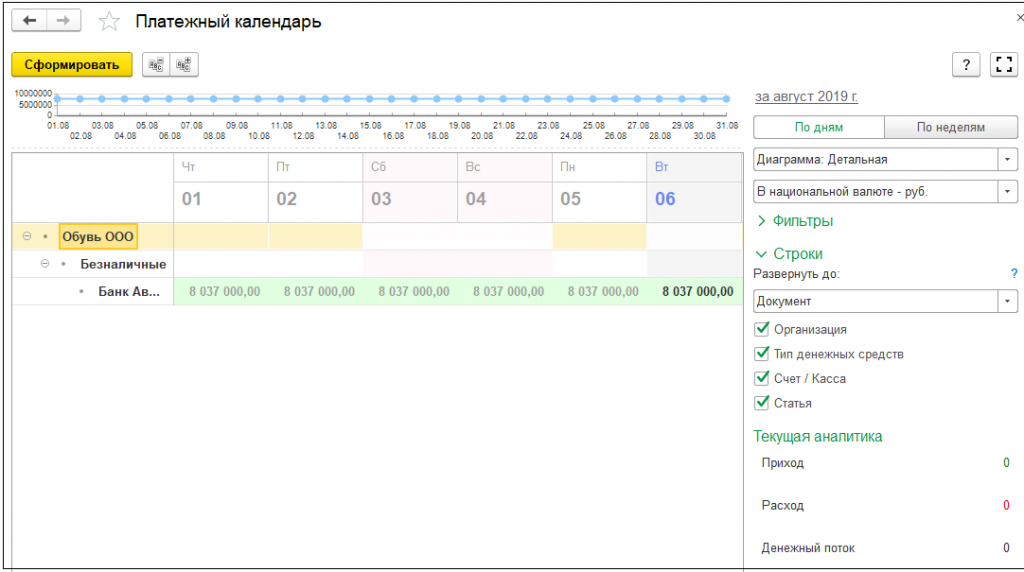Click the blue question mark hint near Развернуть до
The height and width of the screenshot is (572, 1024).
coord(1013,273)
